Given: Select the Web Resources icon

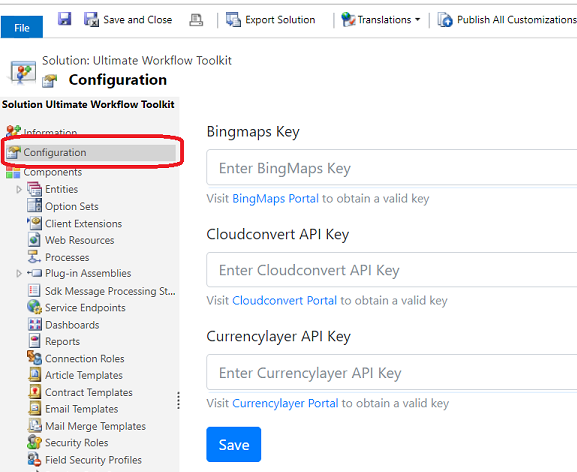Looking at the screenshot, I should [34, 239].
